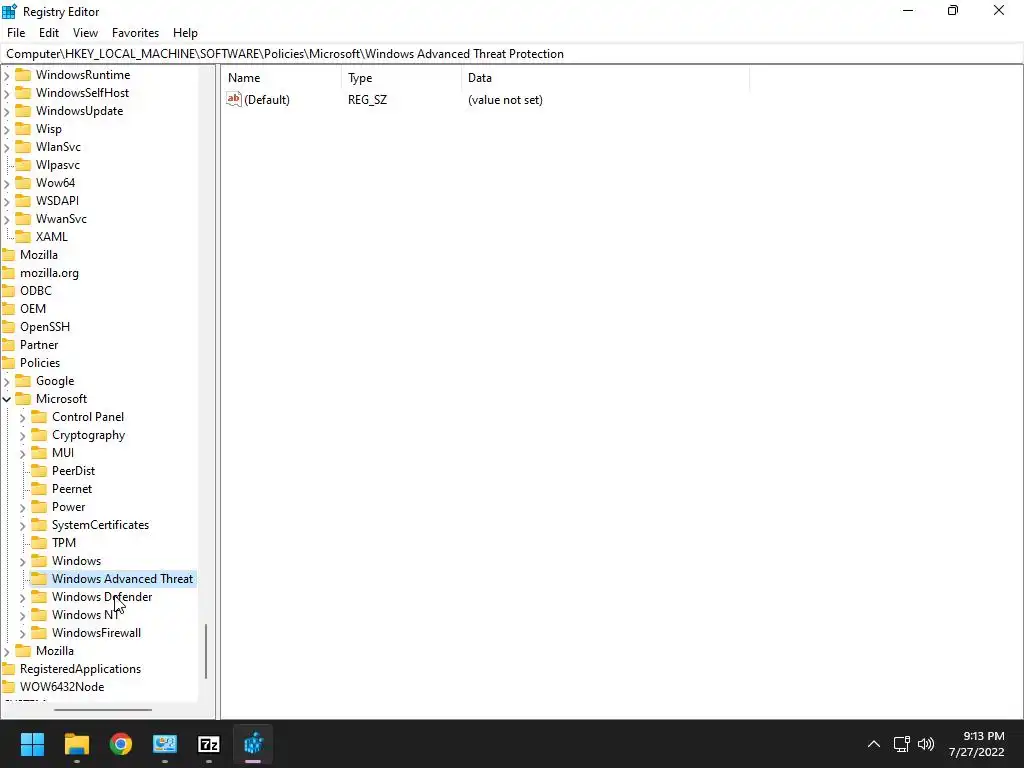
Task: Click the (value not set) data cell
Action: pyautogui.click(x=505, y=100)
